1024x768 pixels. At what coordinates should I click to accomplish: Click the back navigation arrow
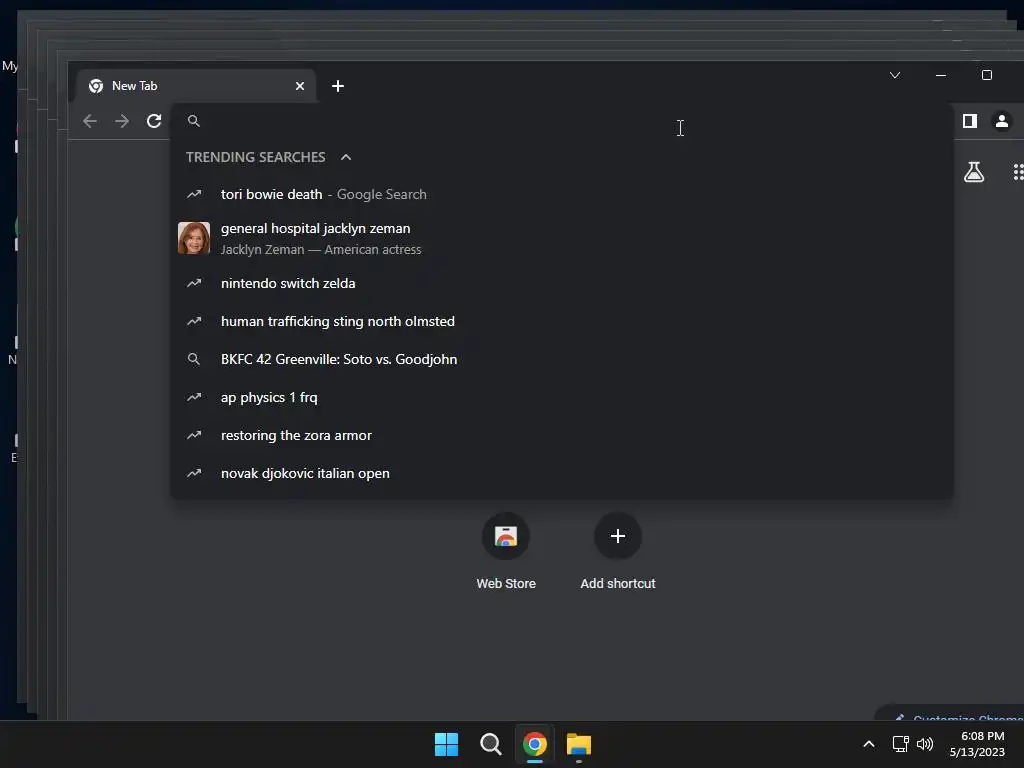pos(90,121)
